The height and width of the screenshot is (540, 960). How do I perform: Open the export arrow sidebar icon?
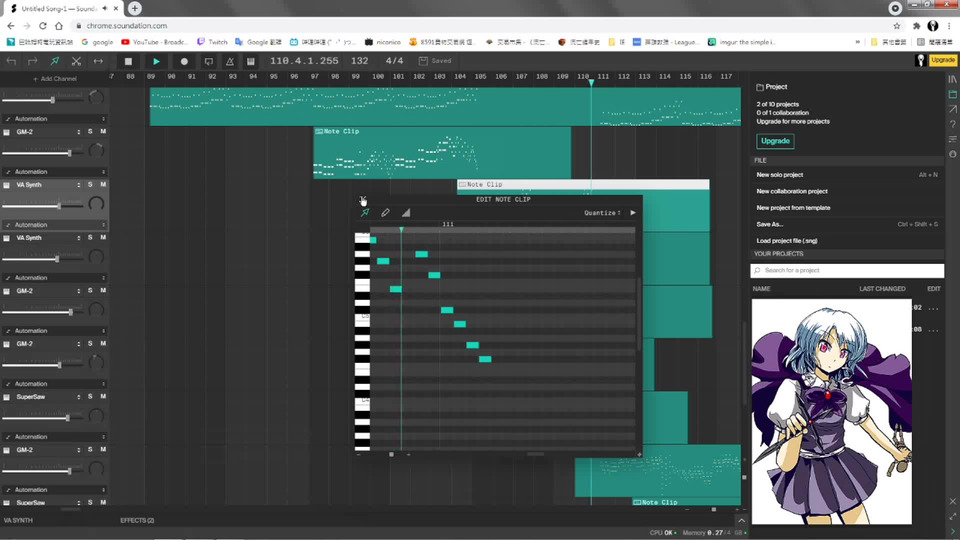point(953,109)
